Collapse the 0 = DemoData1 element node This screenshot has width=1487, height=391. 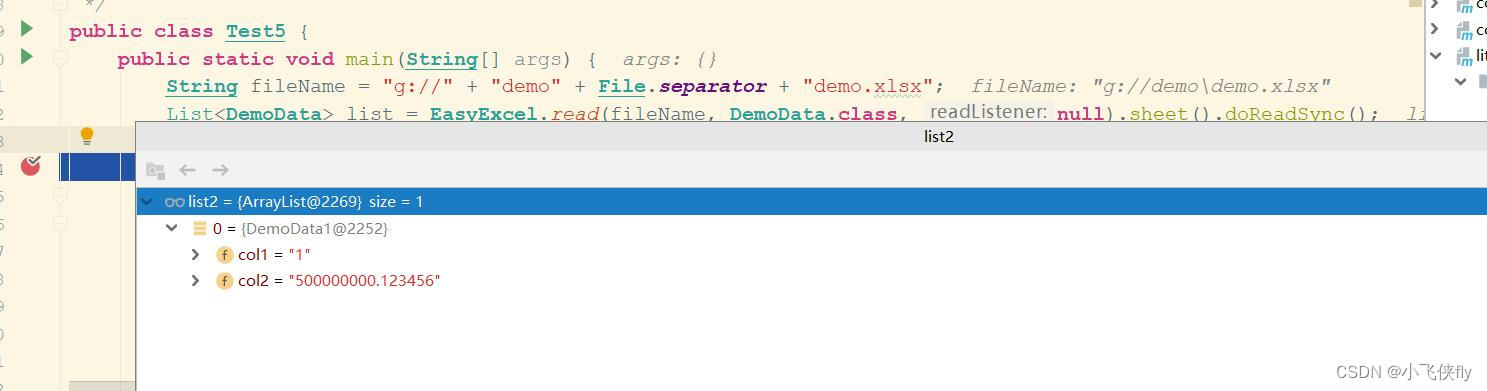tap(172, 229)
